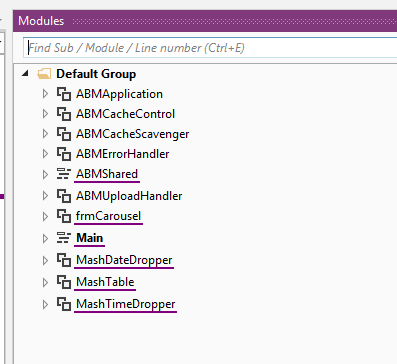This screenshot has height=364, width=397.
Task: Expand the MashTable module node
Action: pyautogui.click(x=45, y=282)
